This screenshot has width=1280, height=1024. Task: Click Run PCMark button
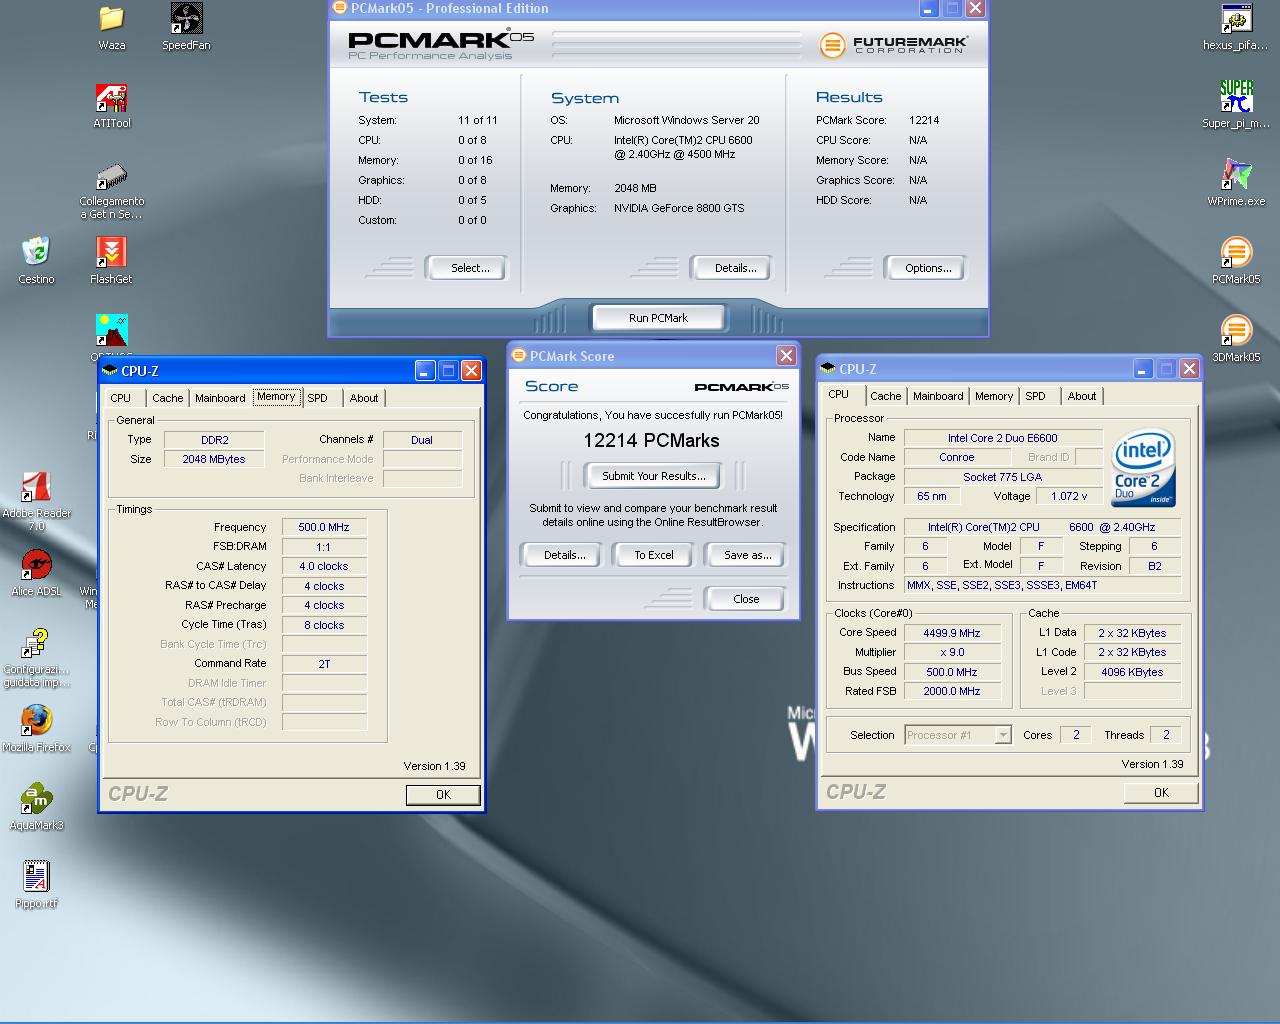click(658, 318)
